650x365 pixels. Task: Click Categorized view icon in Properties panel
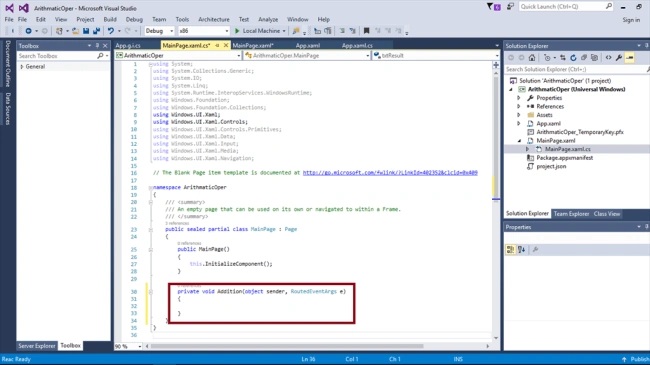pos(510,249)
